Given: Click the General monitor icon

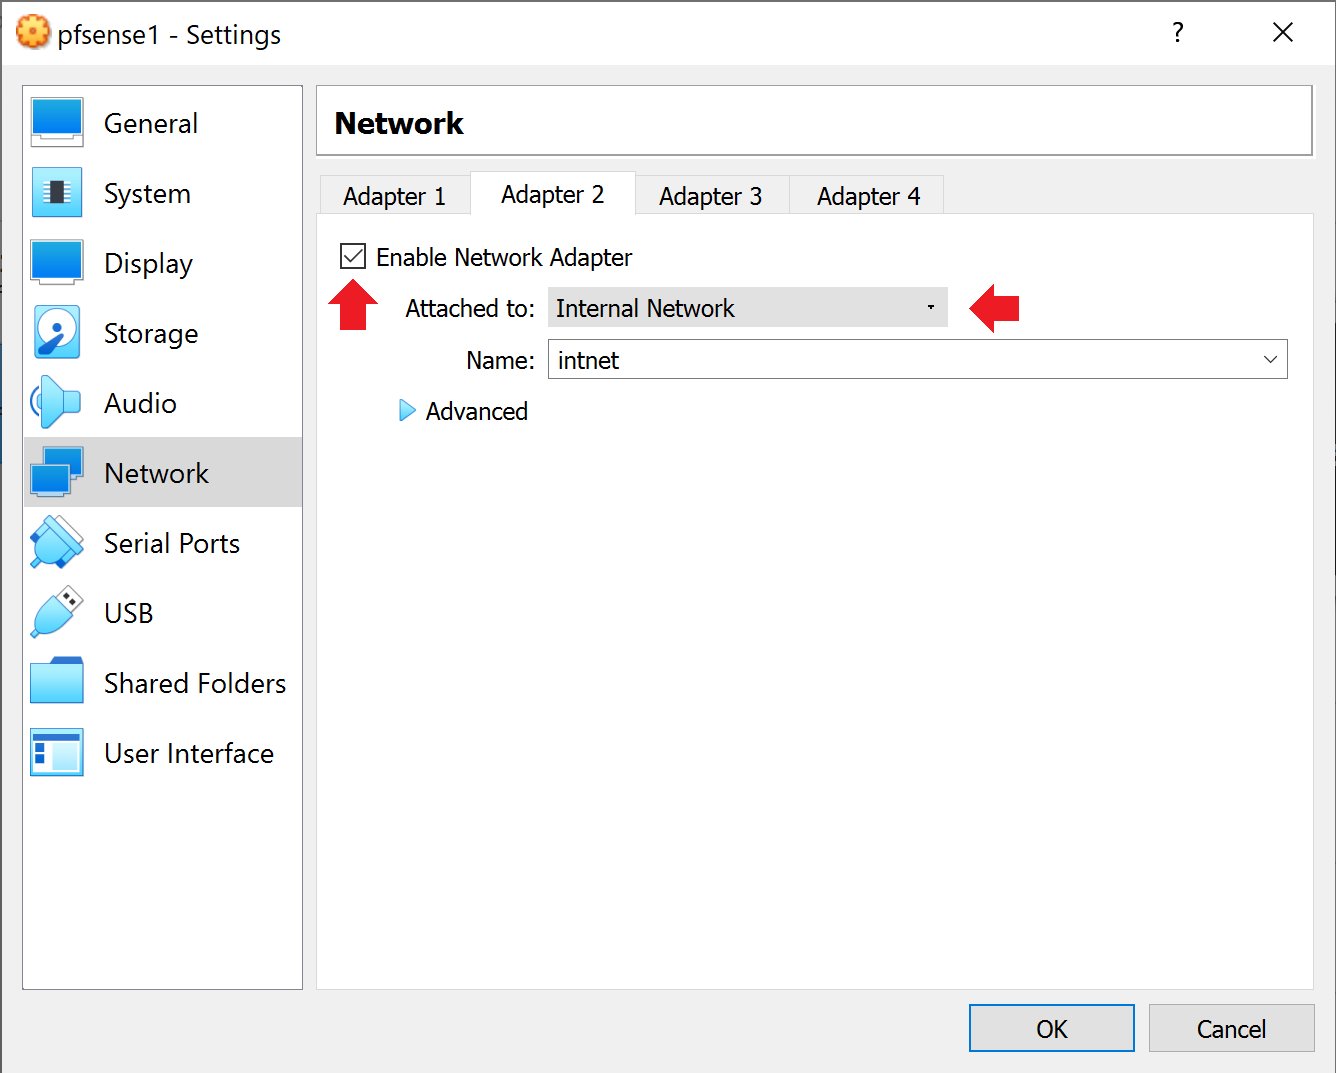Looking at the screenshot, I should [x=57, y=123].
